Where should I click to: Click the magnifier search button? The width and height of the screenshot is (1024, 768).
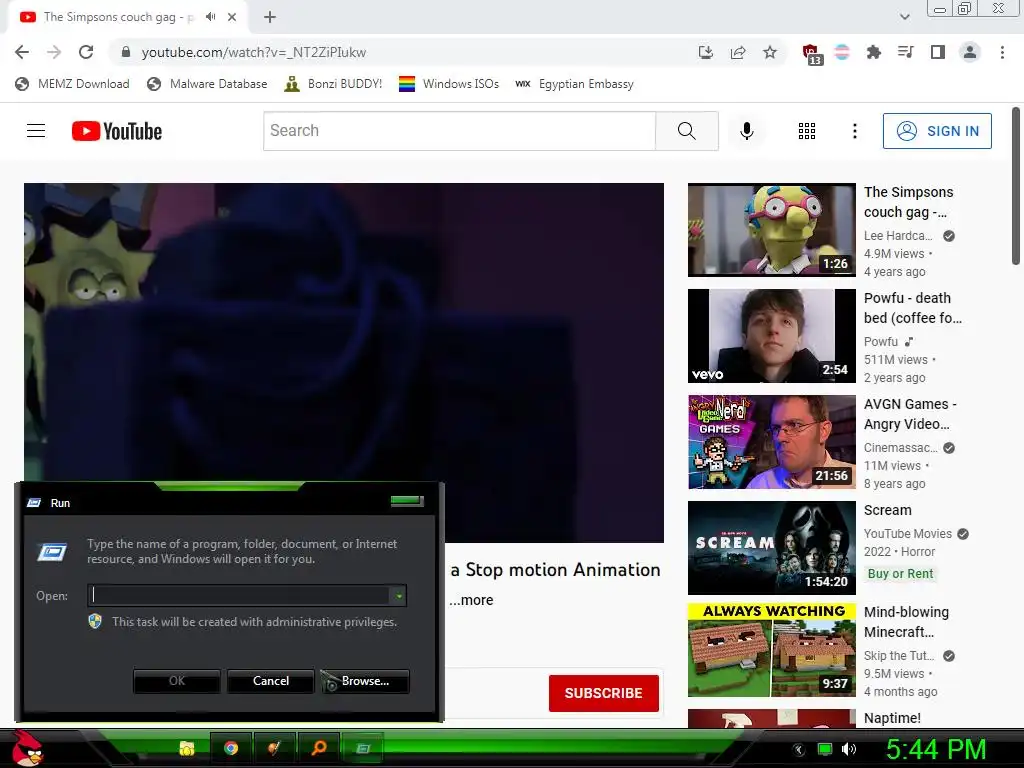[x=687, y=131]
